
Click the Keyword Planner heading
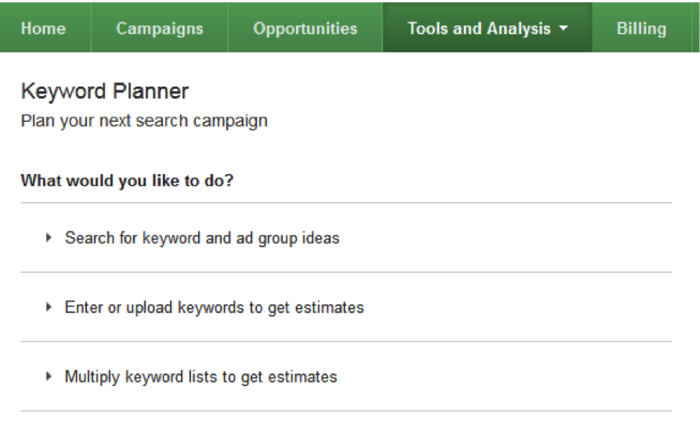point(105,91)
